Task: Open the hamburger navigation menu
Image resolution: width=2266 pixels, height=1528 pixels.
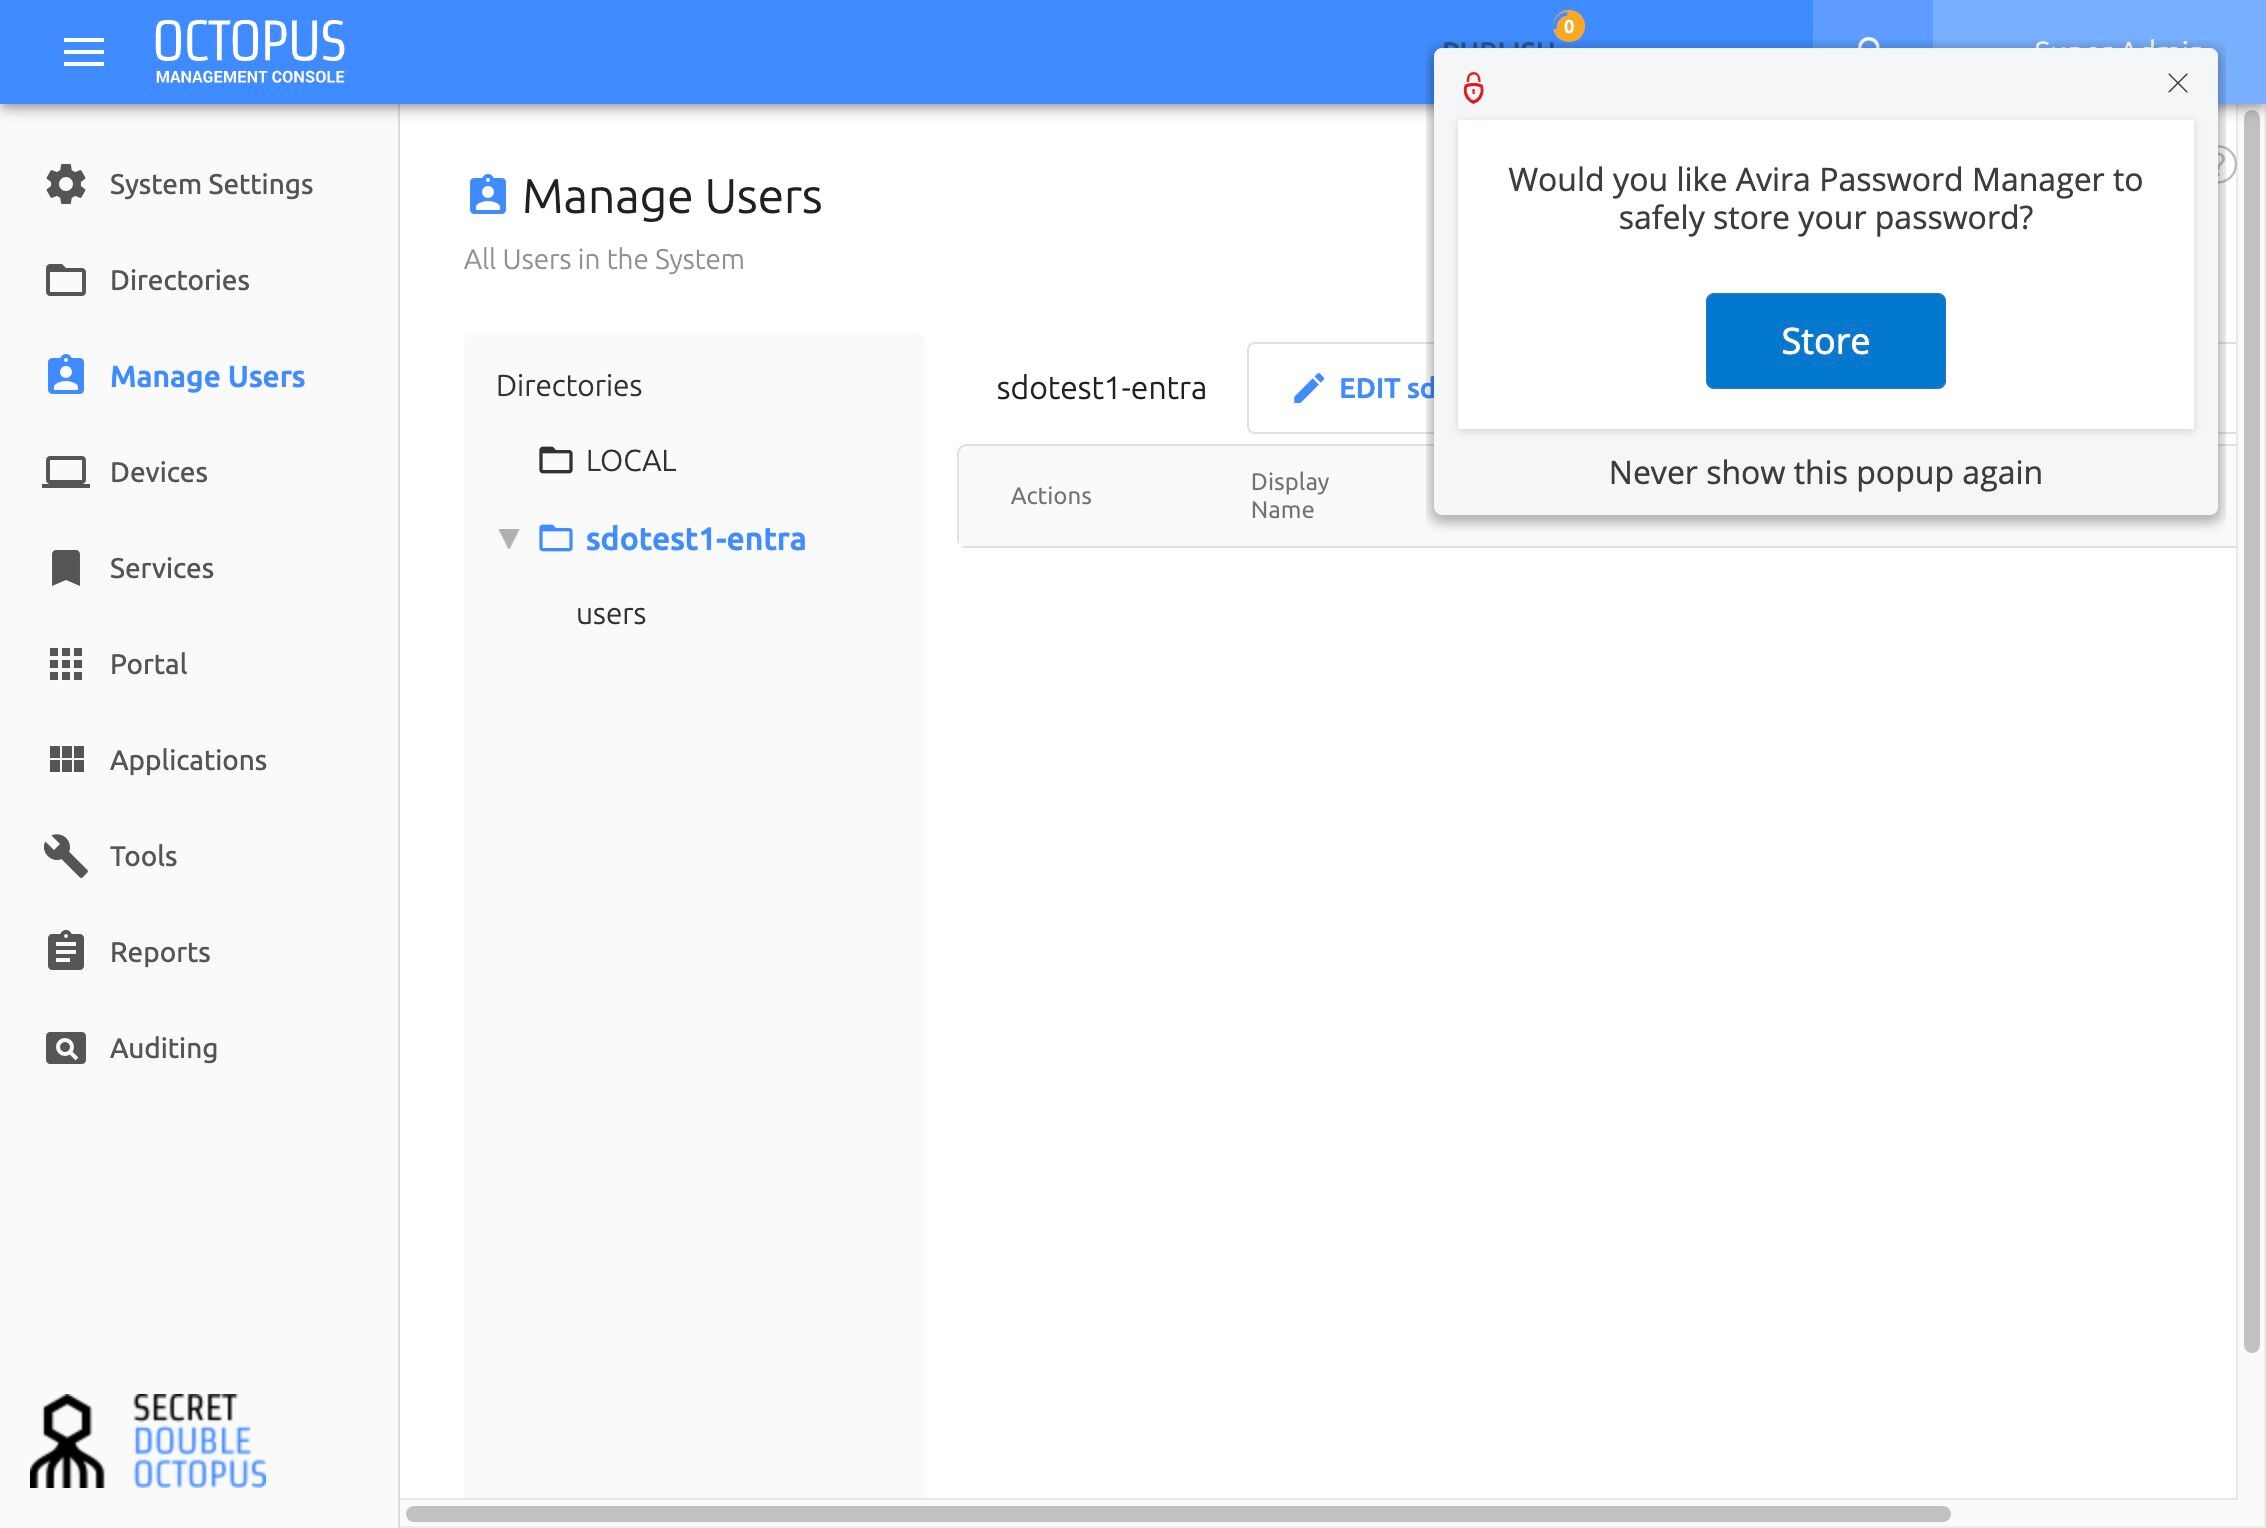Action: pos(84,52)
